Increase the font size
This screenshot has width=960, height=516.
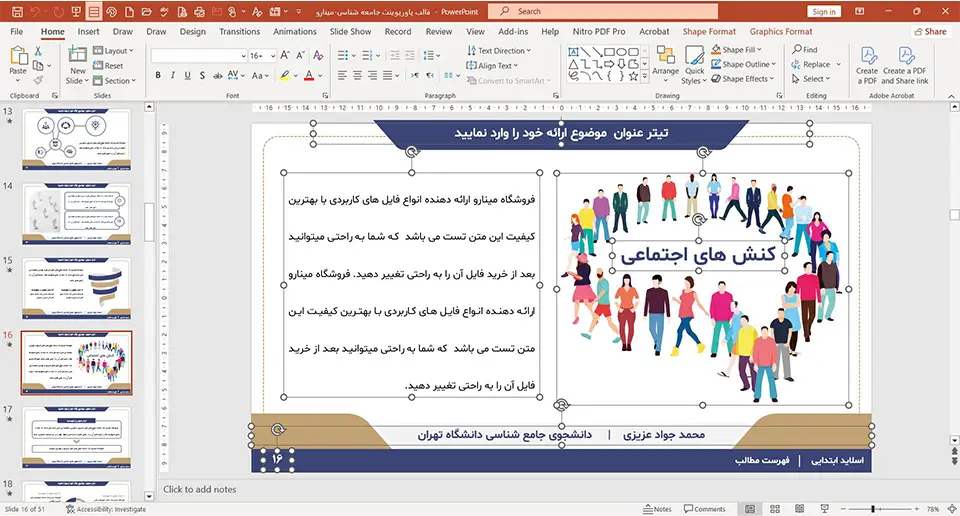[285, 56]
